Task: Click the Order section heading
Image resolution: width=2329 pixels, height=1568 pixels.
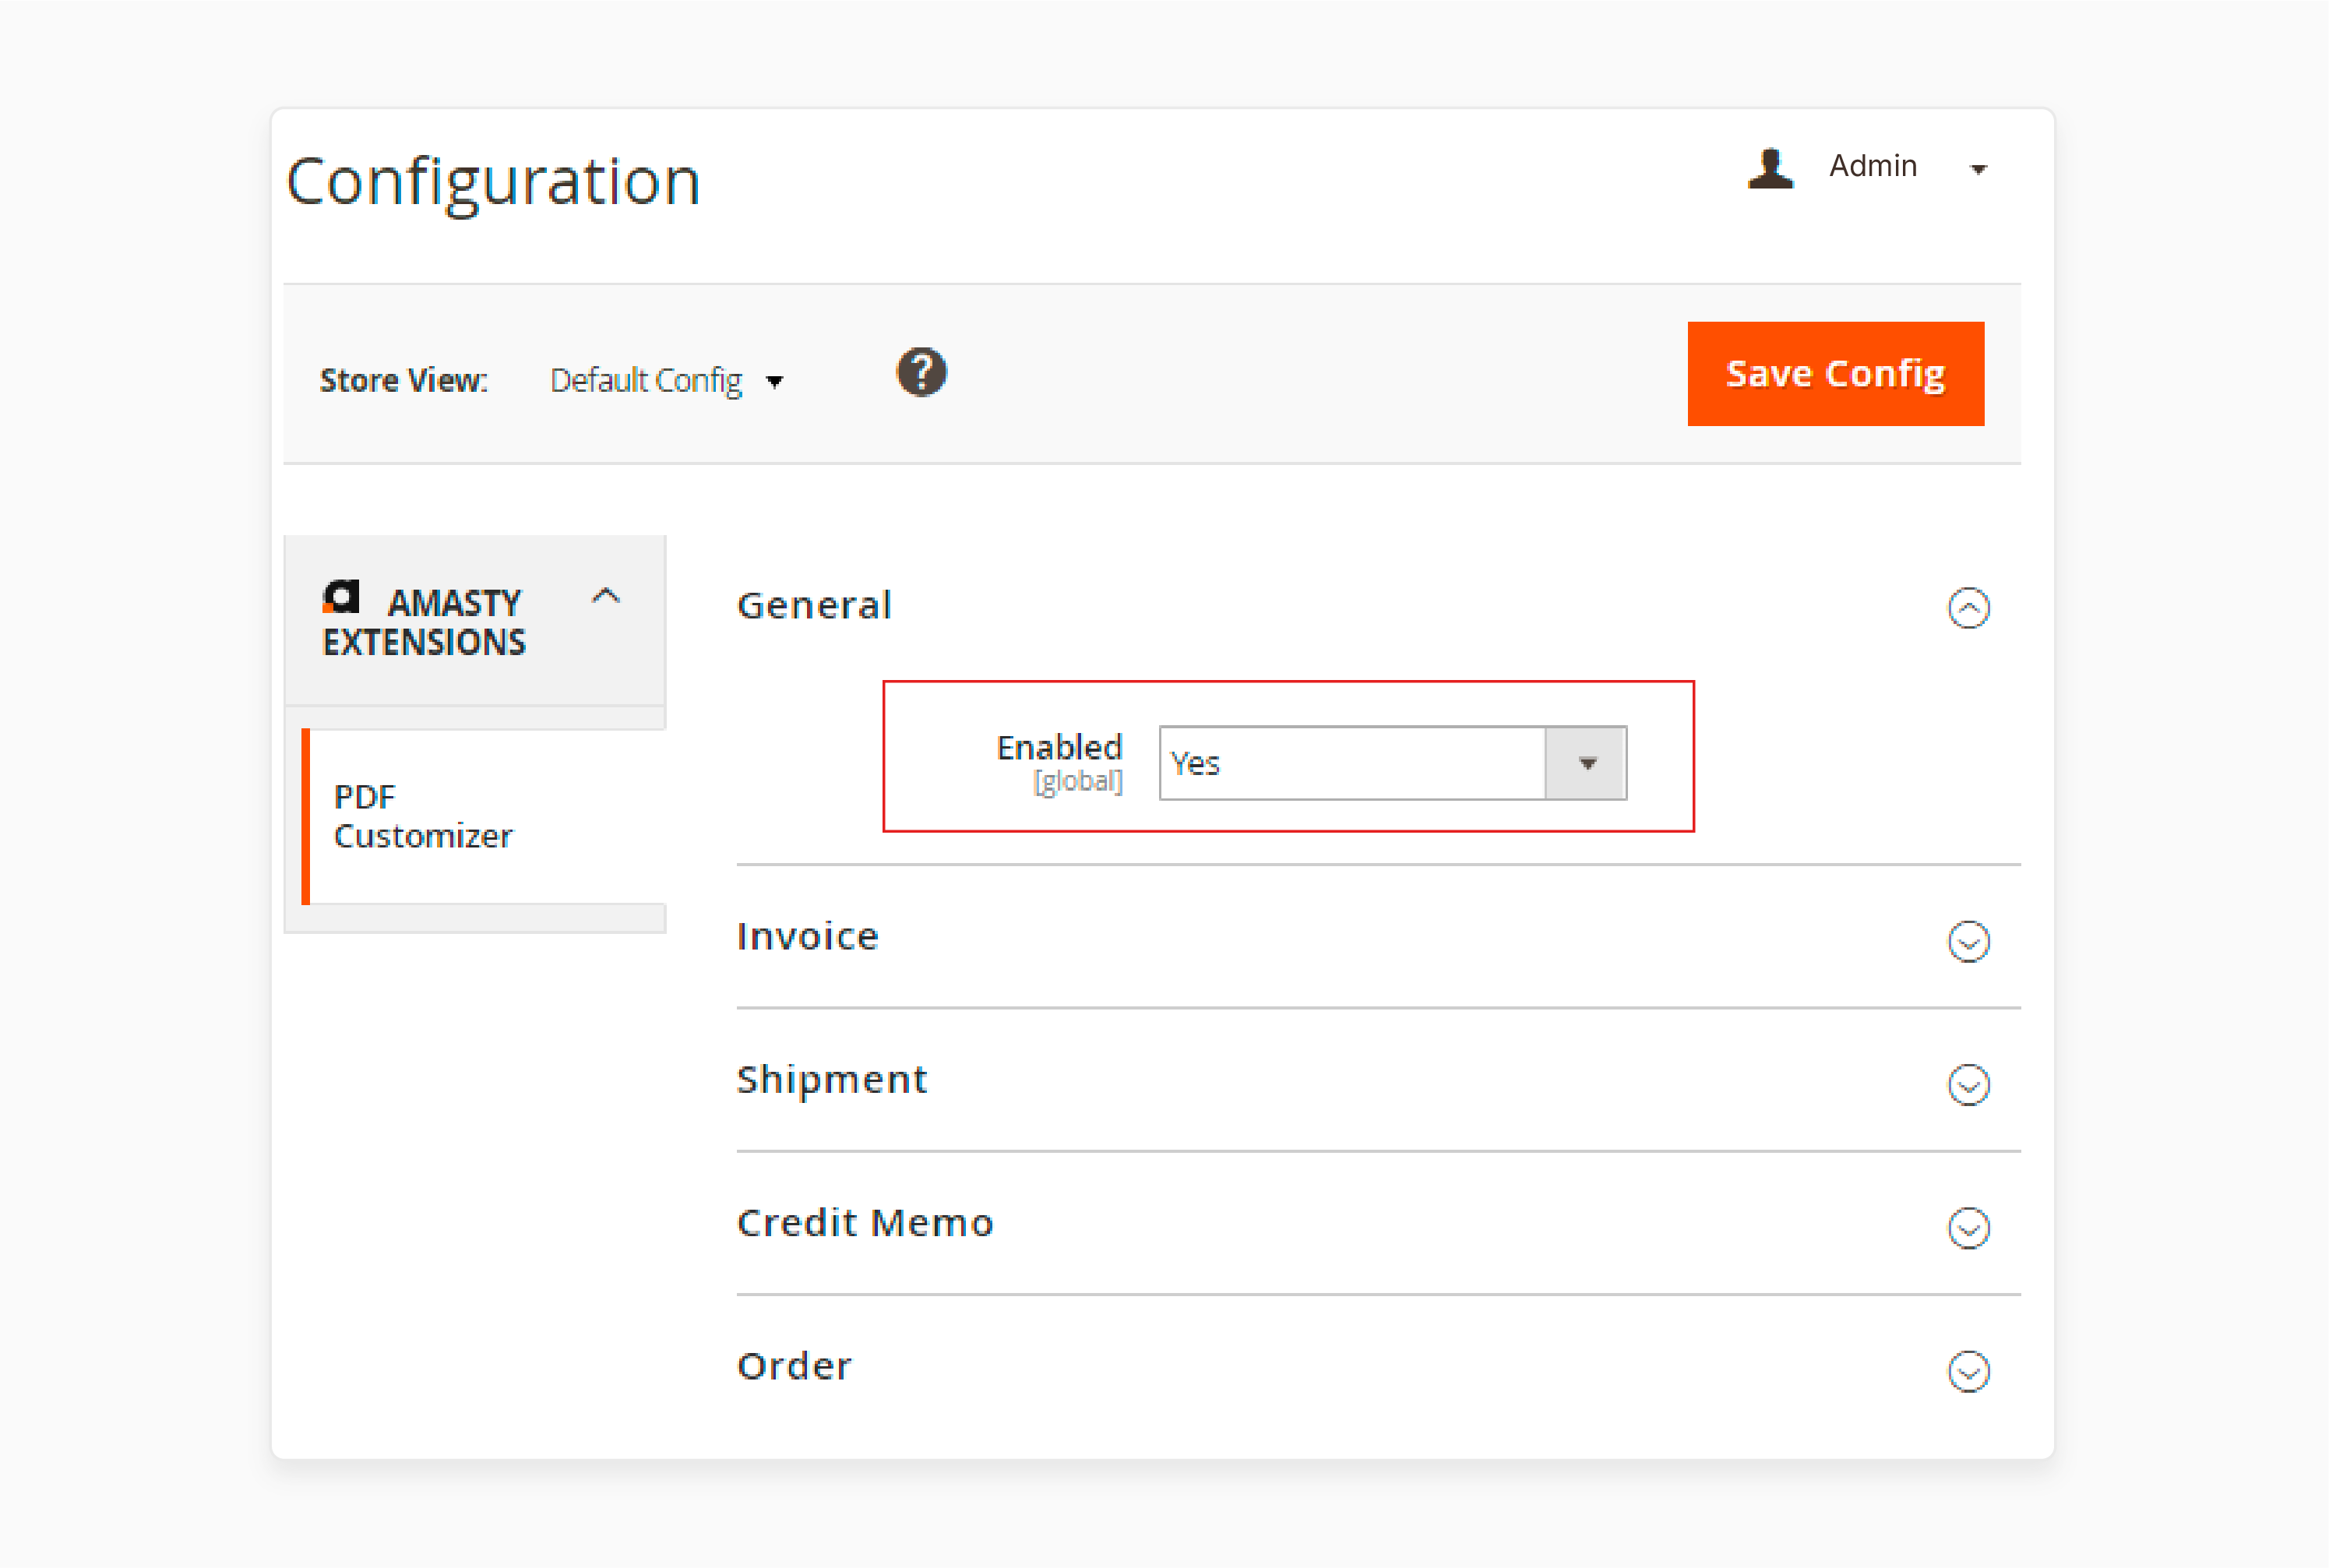Action: (794, 1366)
